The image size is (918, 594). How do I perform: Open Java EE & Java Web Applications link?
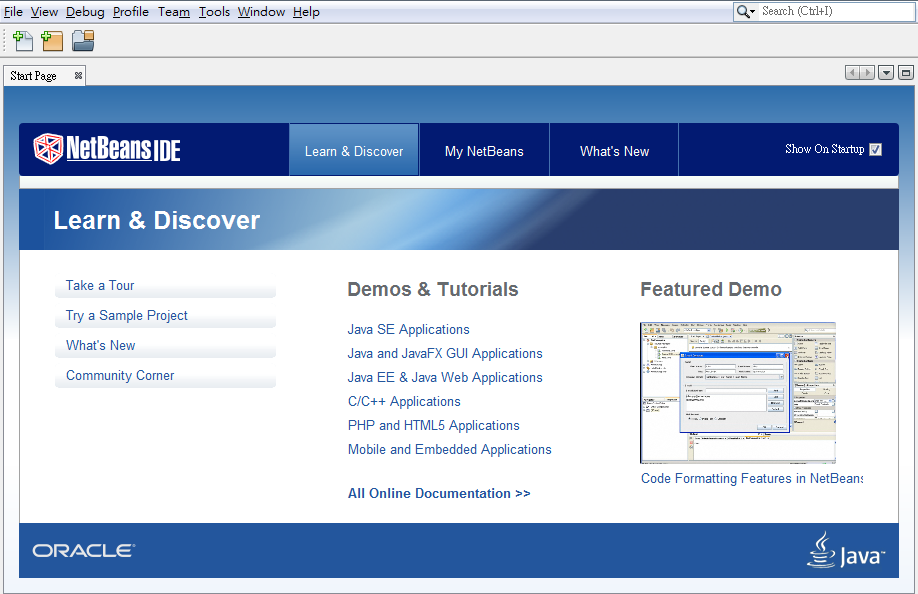[445, 377]
